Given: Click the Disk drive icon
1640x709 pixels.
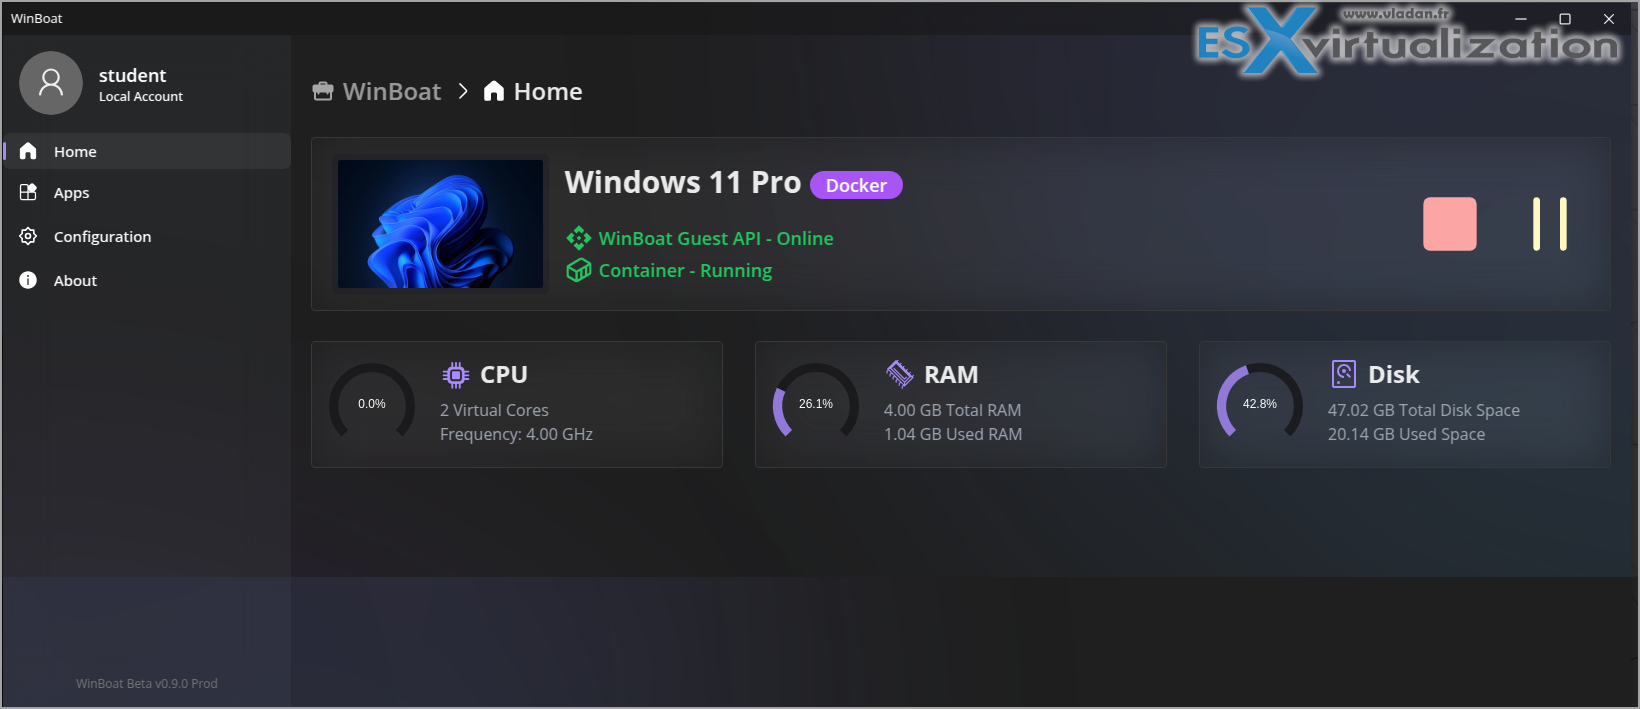Looking at the screenshot, I should [x=1344, y=375].
